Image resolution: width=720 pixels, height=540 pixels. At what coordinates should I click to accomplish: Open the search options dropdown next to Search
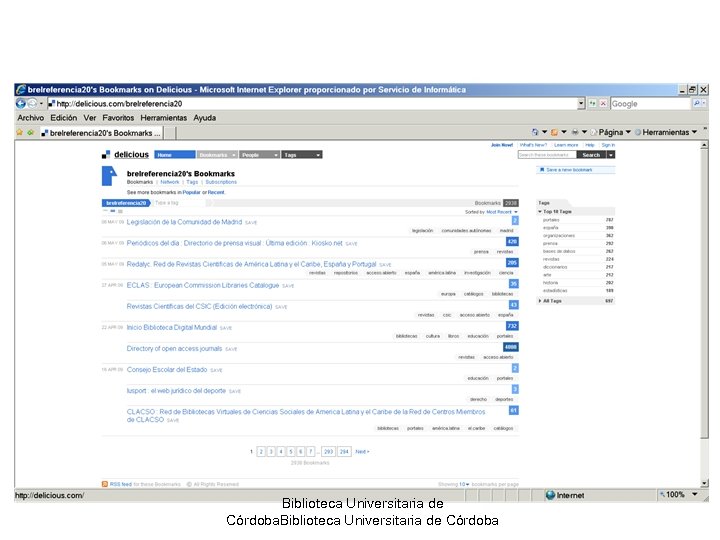[x=611, y=155]
